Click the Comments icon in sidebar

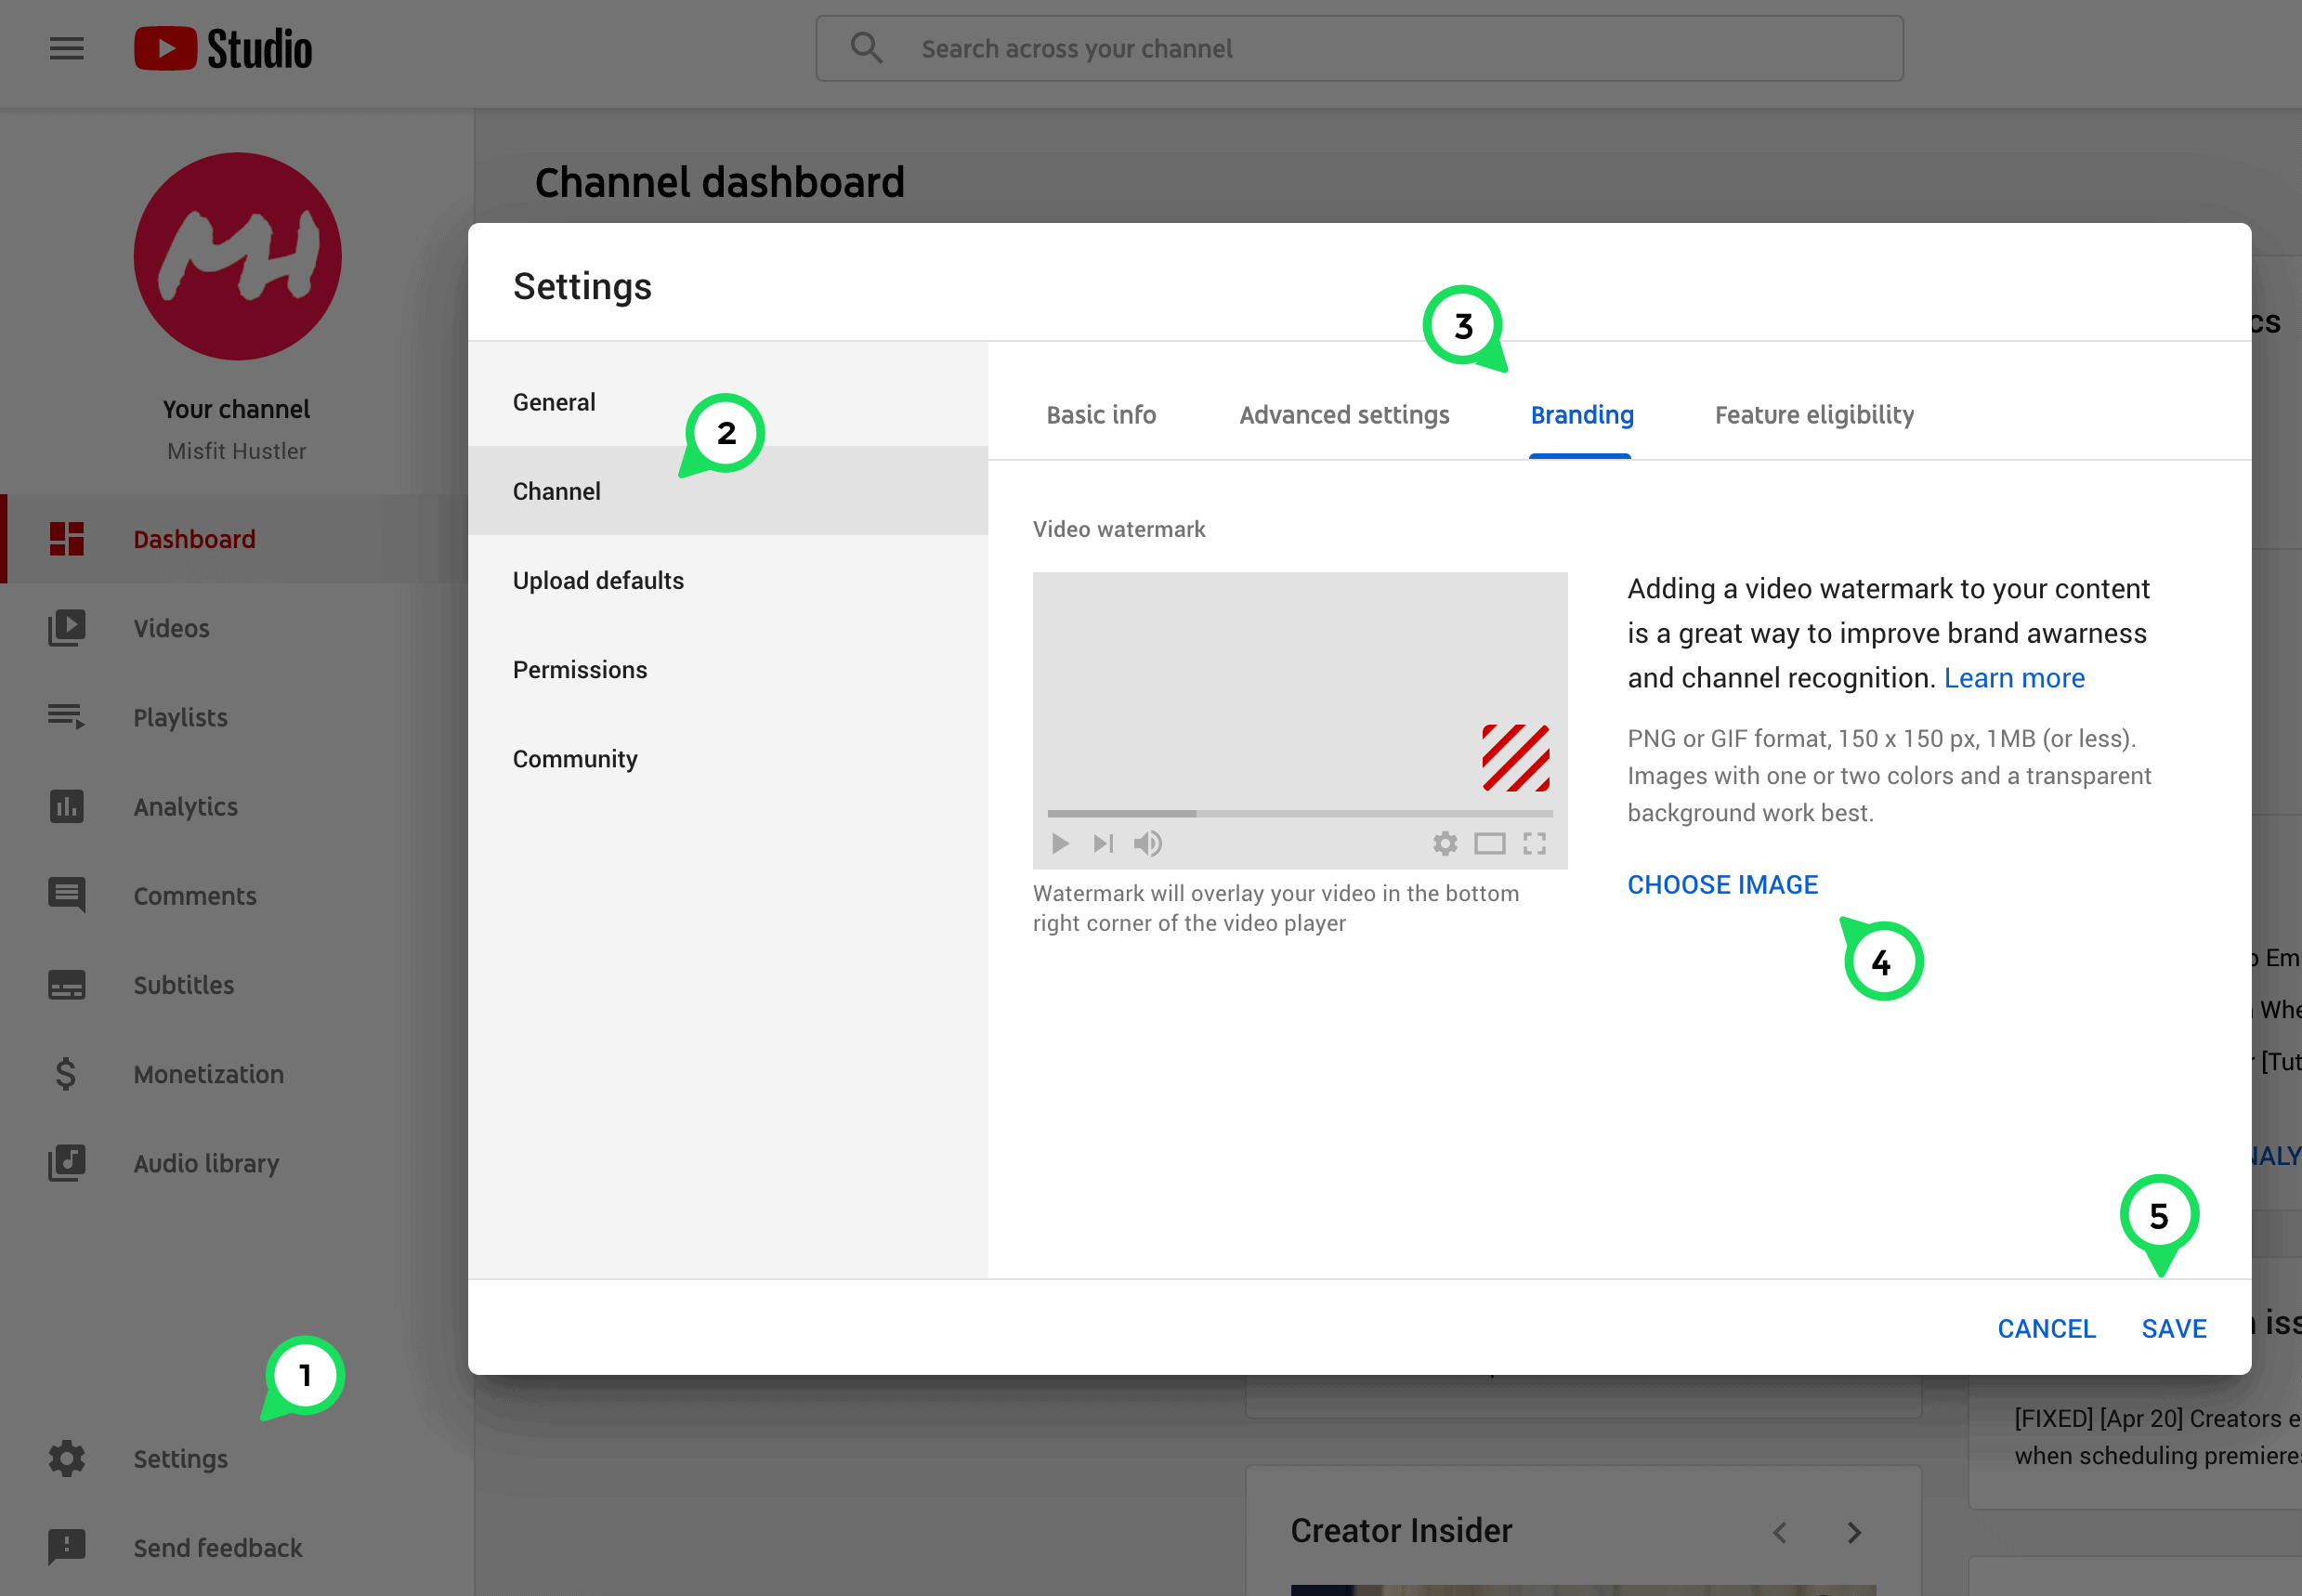pyautogui.click(x=65, y=895)
